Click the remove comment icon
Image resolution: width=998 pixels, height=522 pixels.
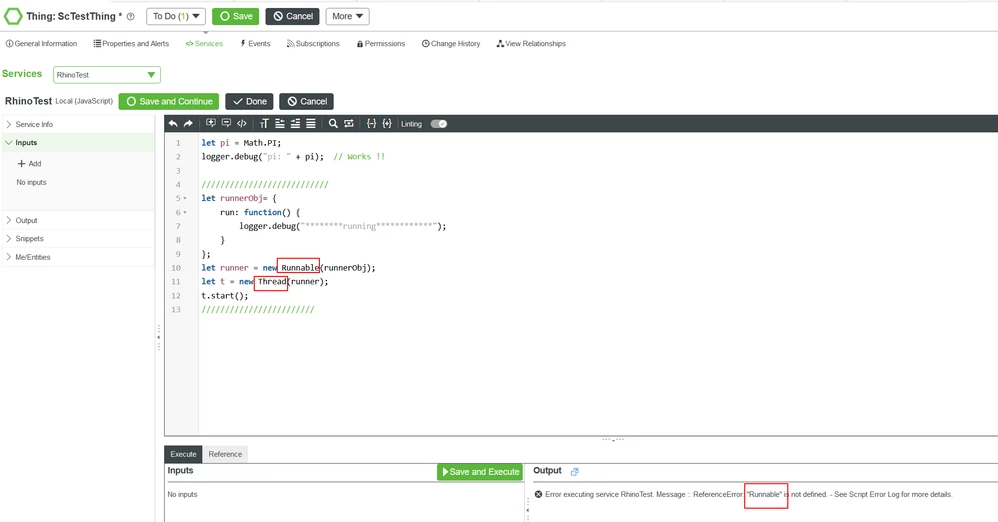[x=226, y=123]
